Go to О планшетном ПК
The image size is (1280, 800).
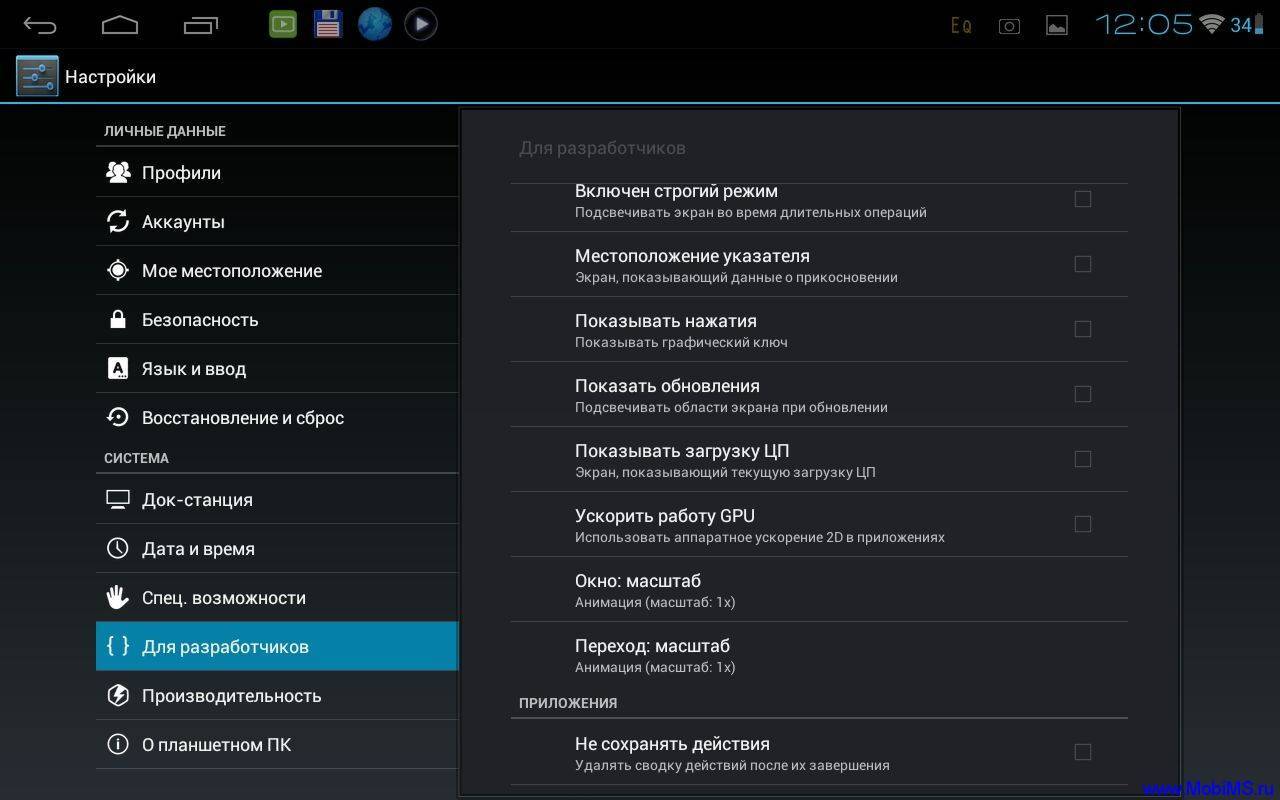277,745
